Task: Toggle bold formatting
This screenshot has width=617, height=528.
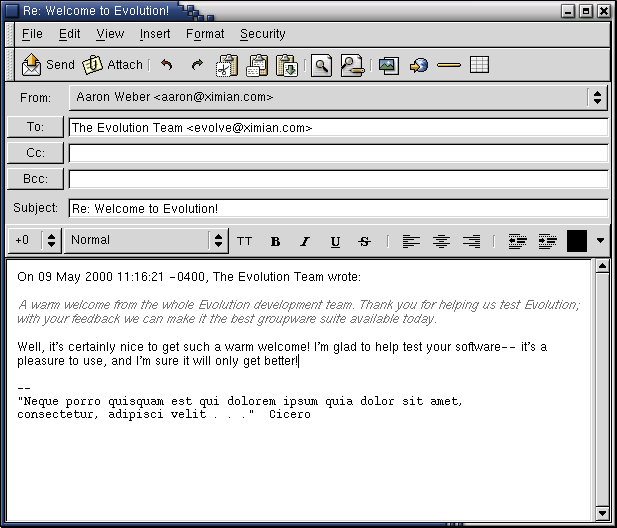Action: coord(276,241)
